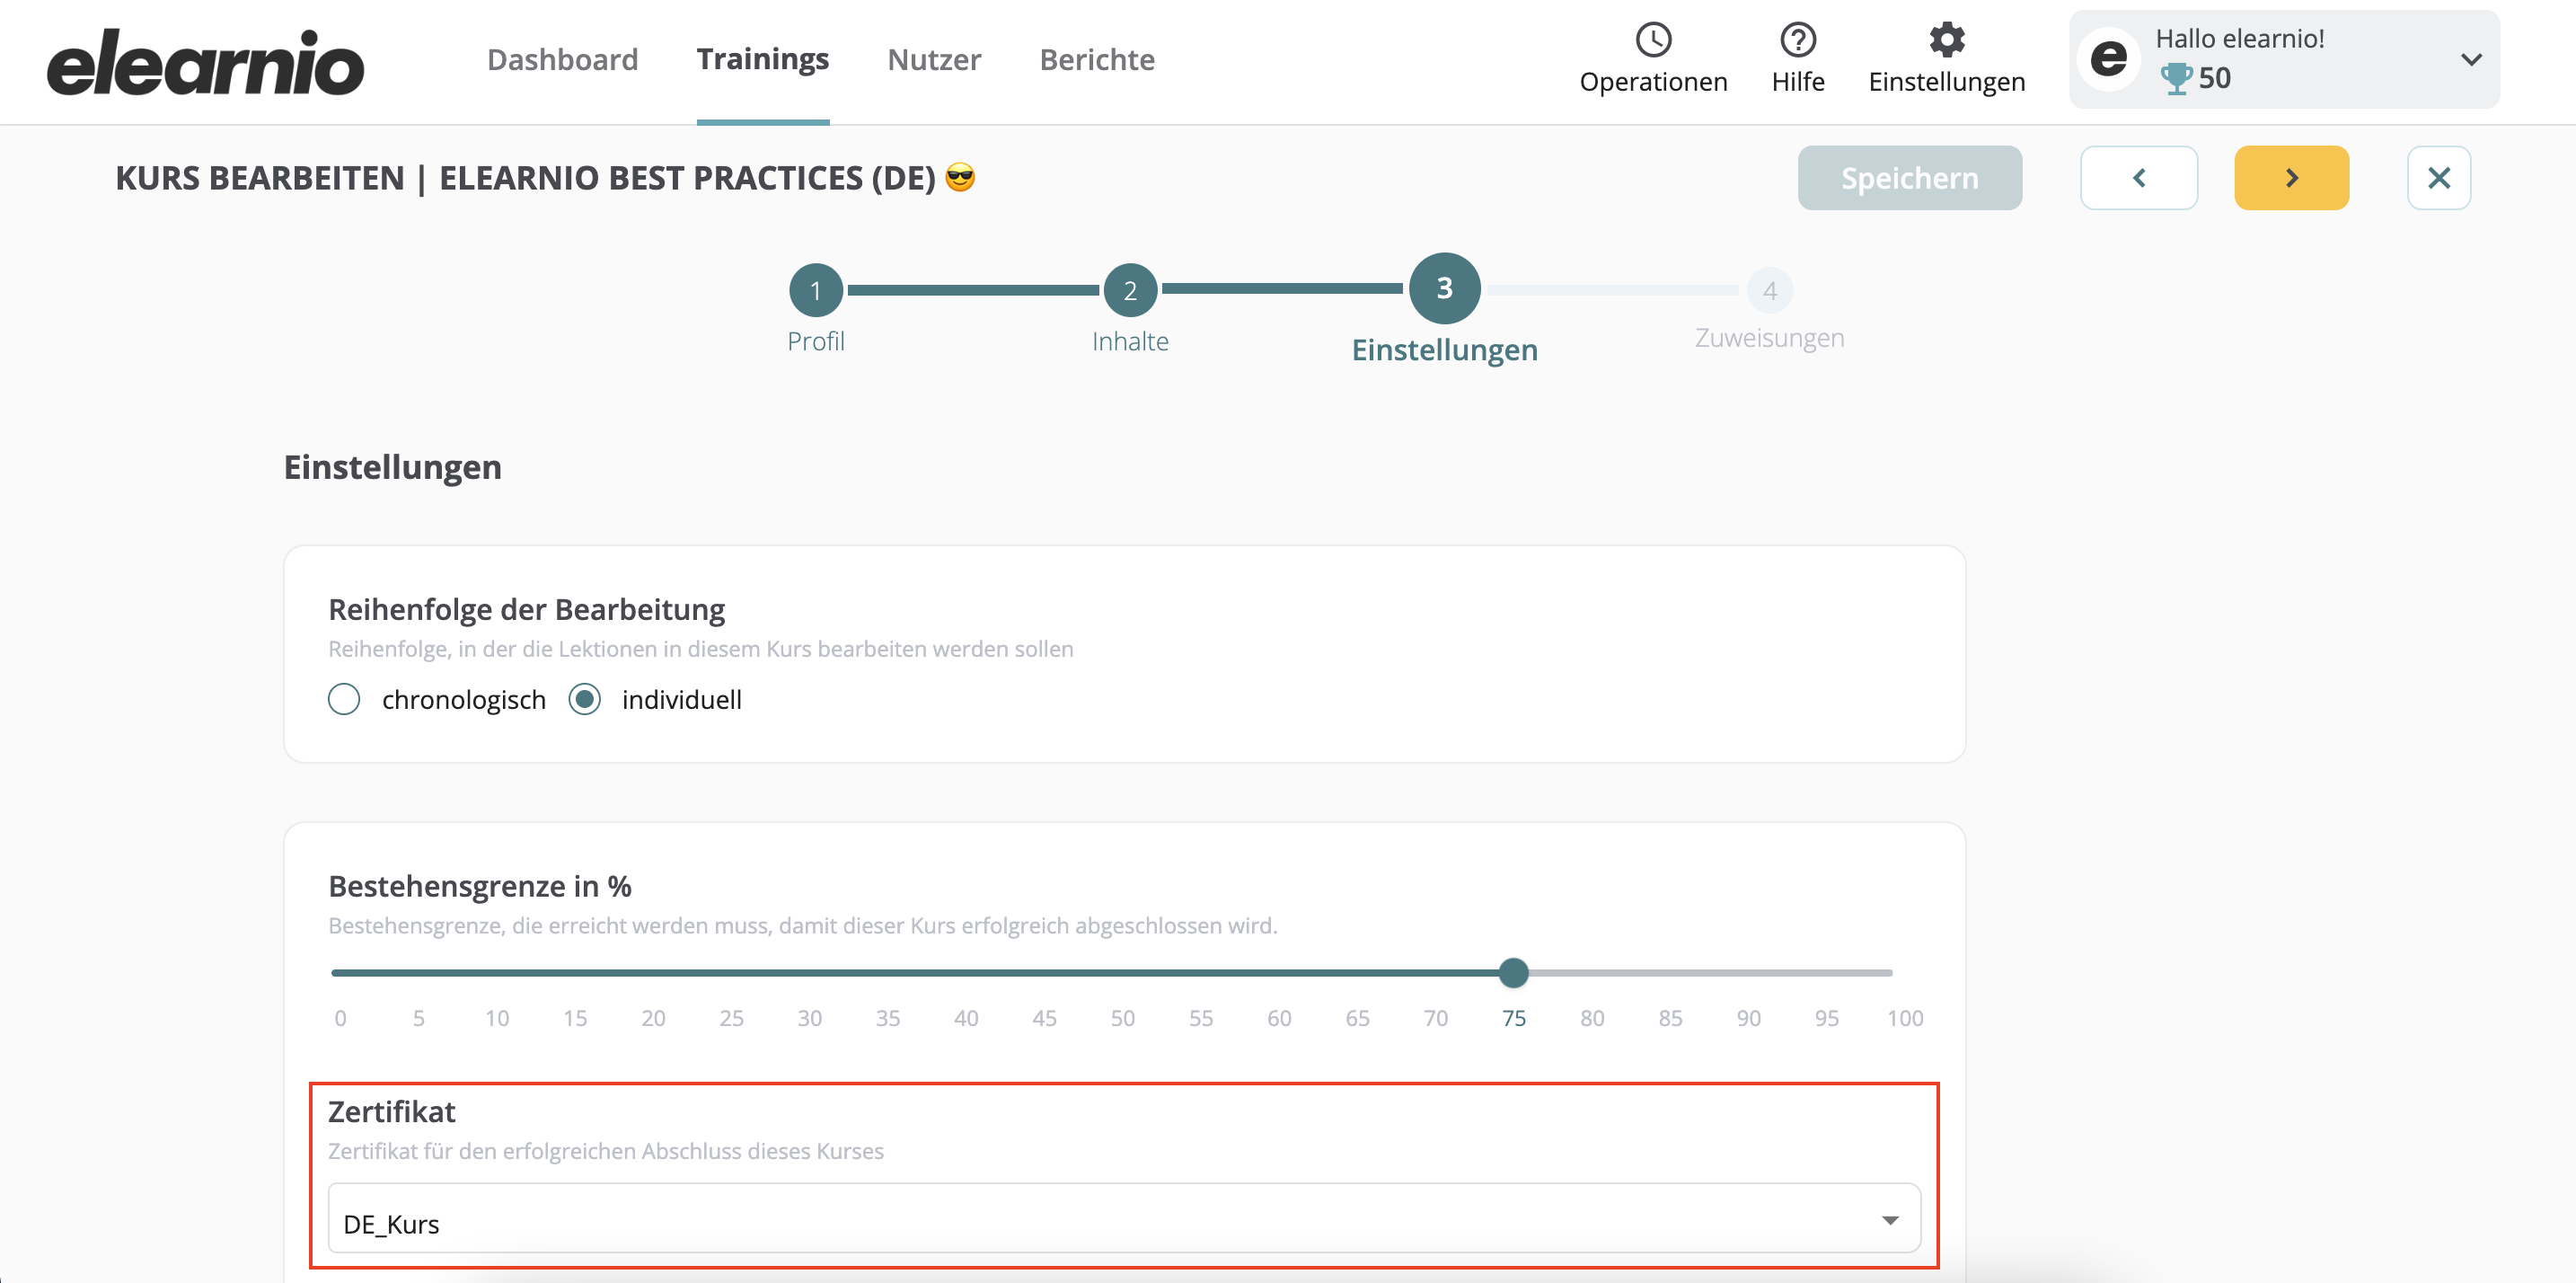The width and height of the screenshot is (2576, 1283).
Task: Jump to step 2 Inhalte
Action: 1129,290
